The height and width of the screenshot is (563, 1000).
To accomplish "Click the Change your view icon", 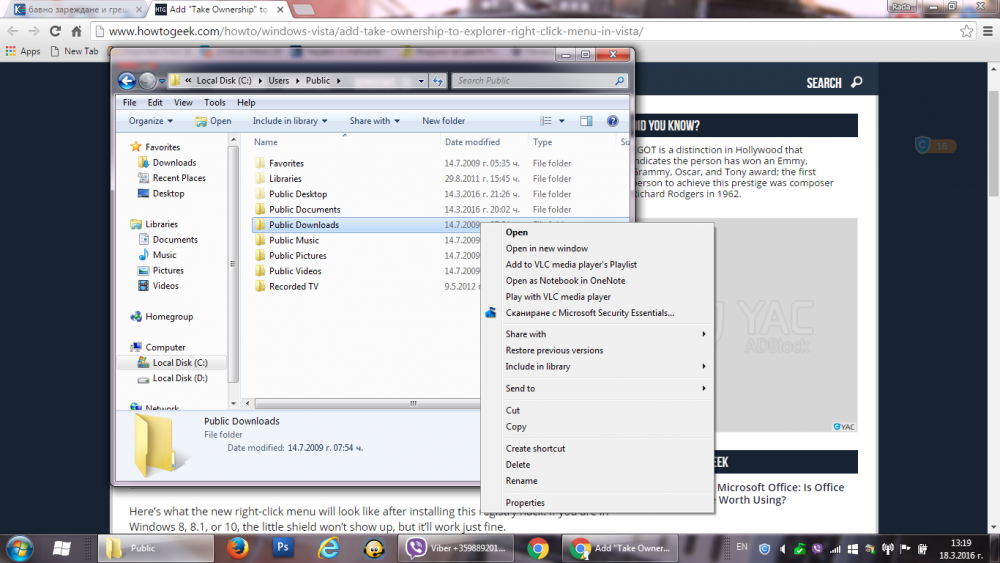I will (546, 121).
